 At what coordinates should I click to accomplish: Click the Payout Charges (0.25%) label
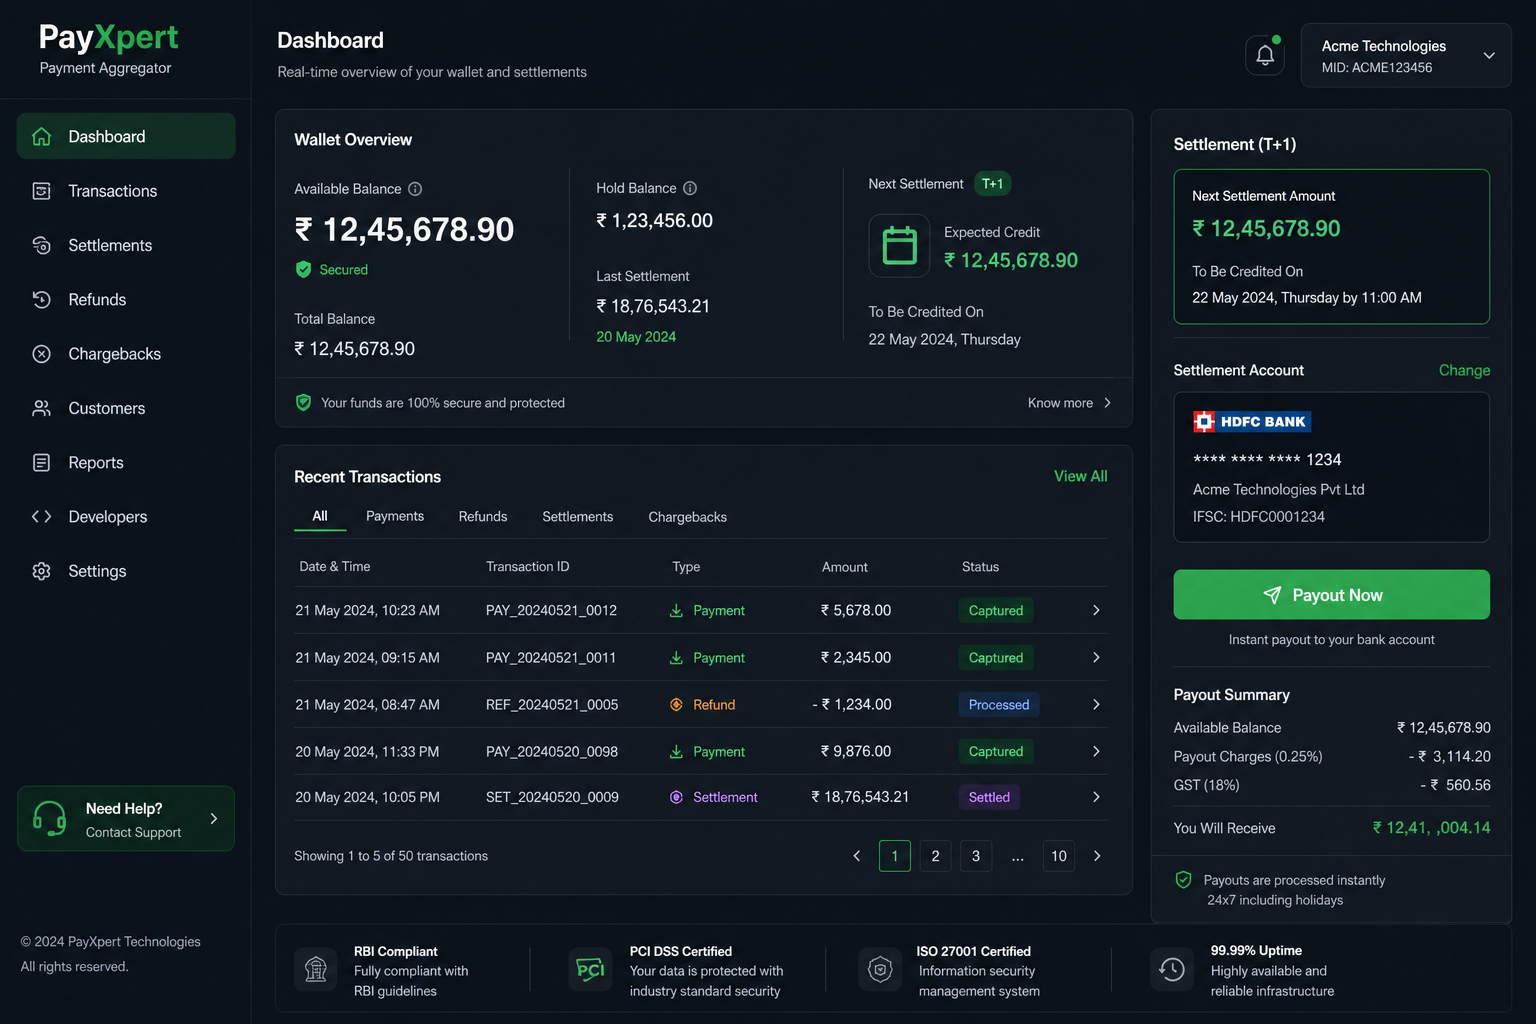coord(1248,757)
